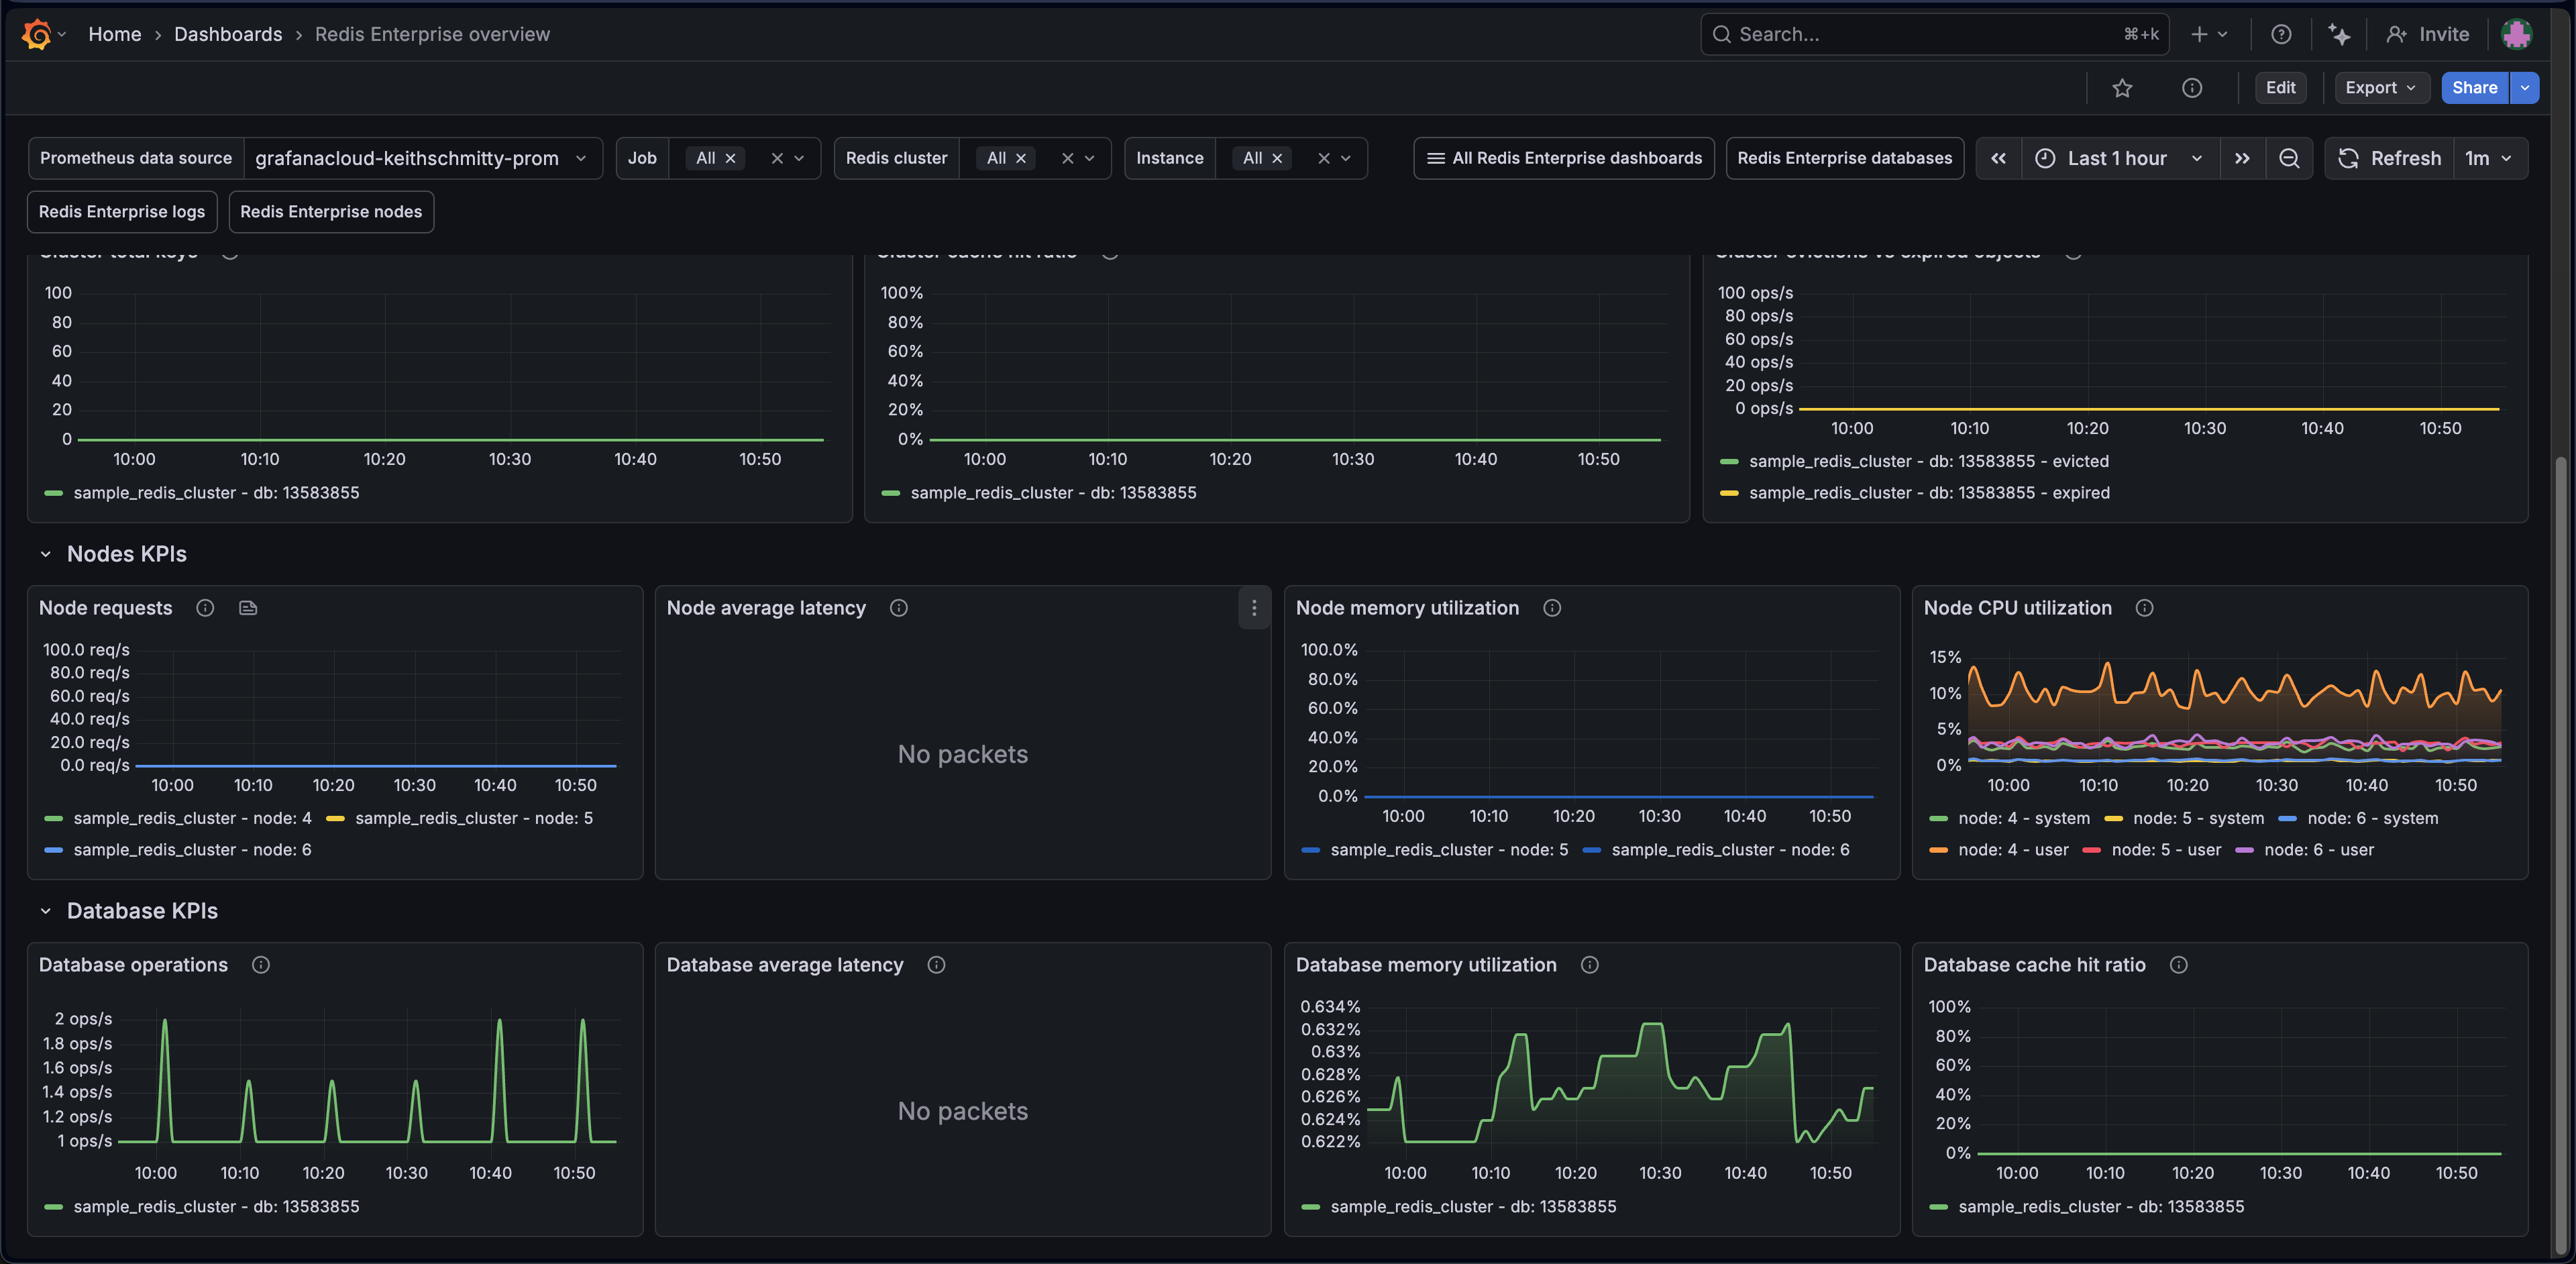Click the Refresh button
Screen dimensions: 2576x1264
click(2390, 158)
